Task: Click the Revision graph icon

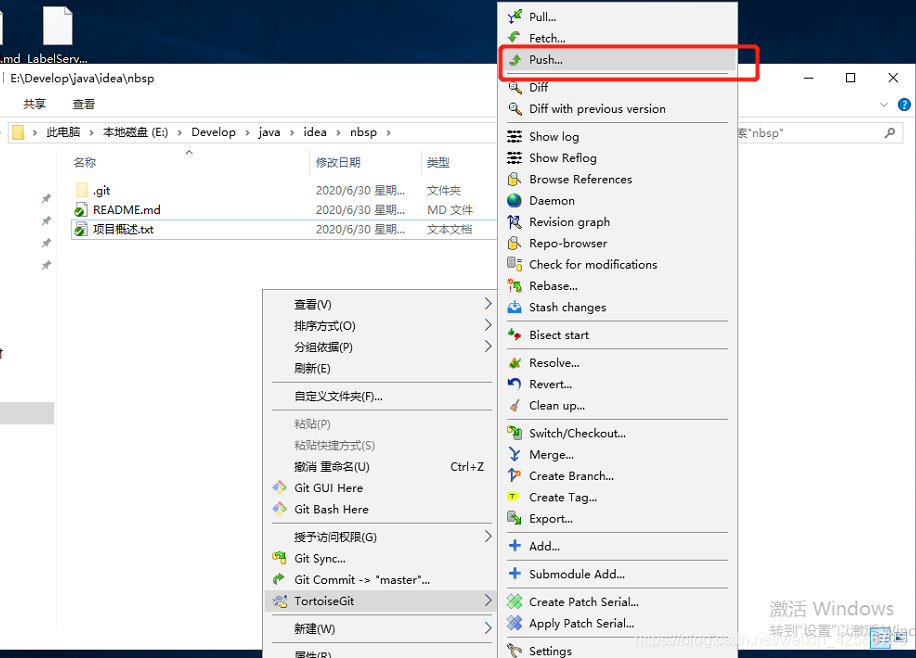Action: pos(515,222)
